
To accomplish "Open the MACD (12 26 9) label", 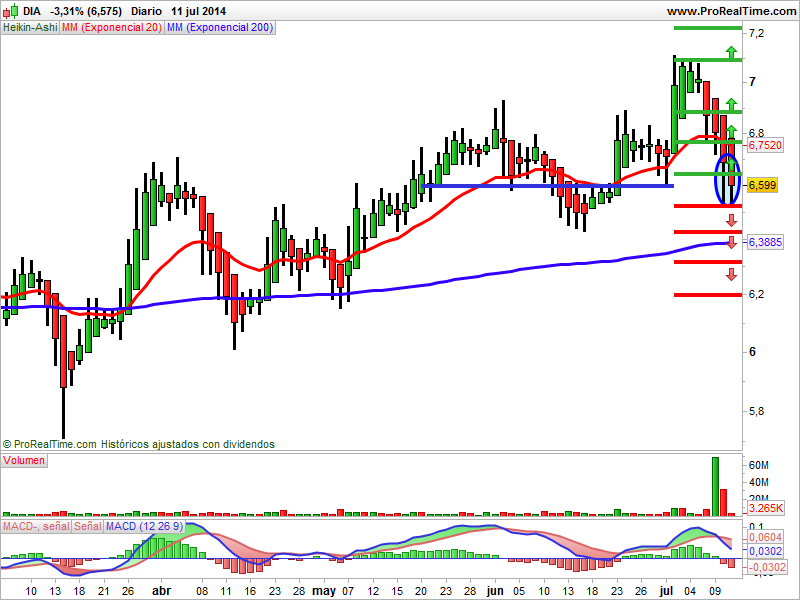I will coord(144,526).
